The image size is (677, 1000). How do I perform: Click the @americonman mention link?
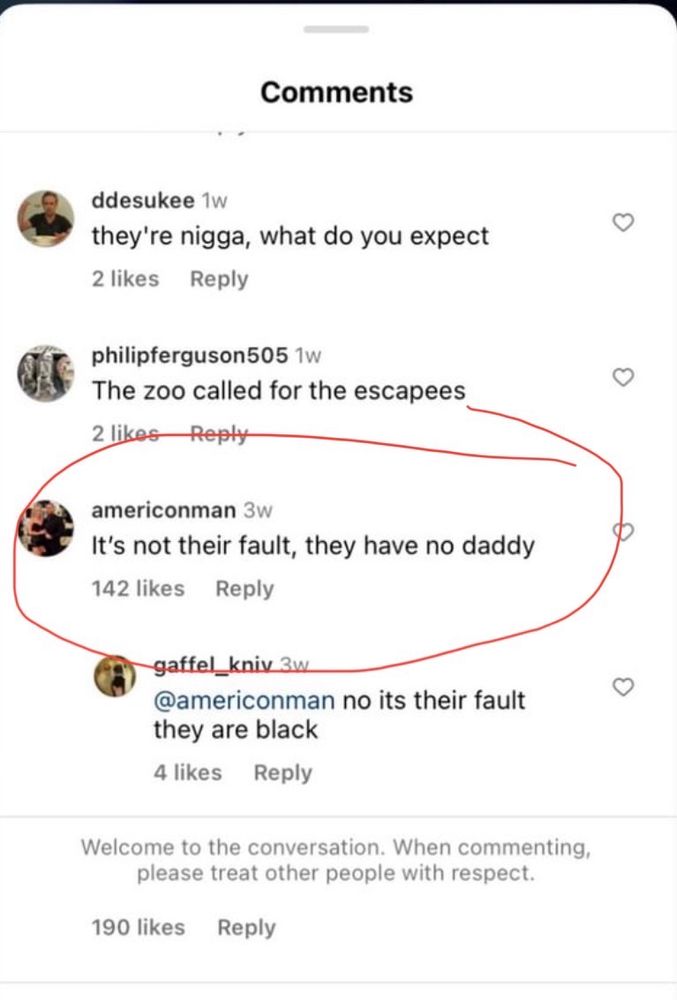click(x=244, y=700)
